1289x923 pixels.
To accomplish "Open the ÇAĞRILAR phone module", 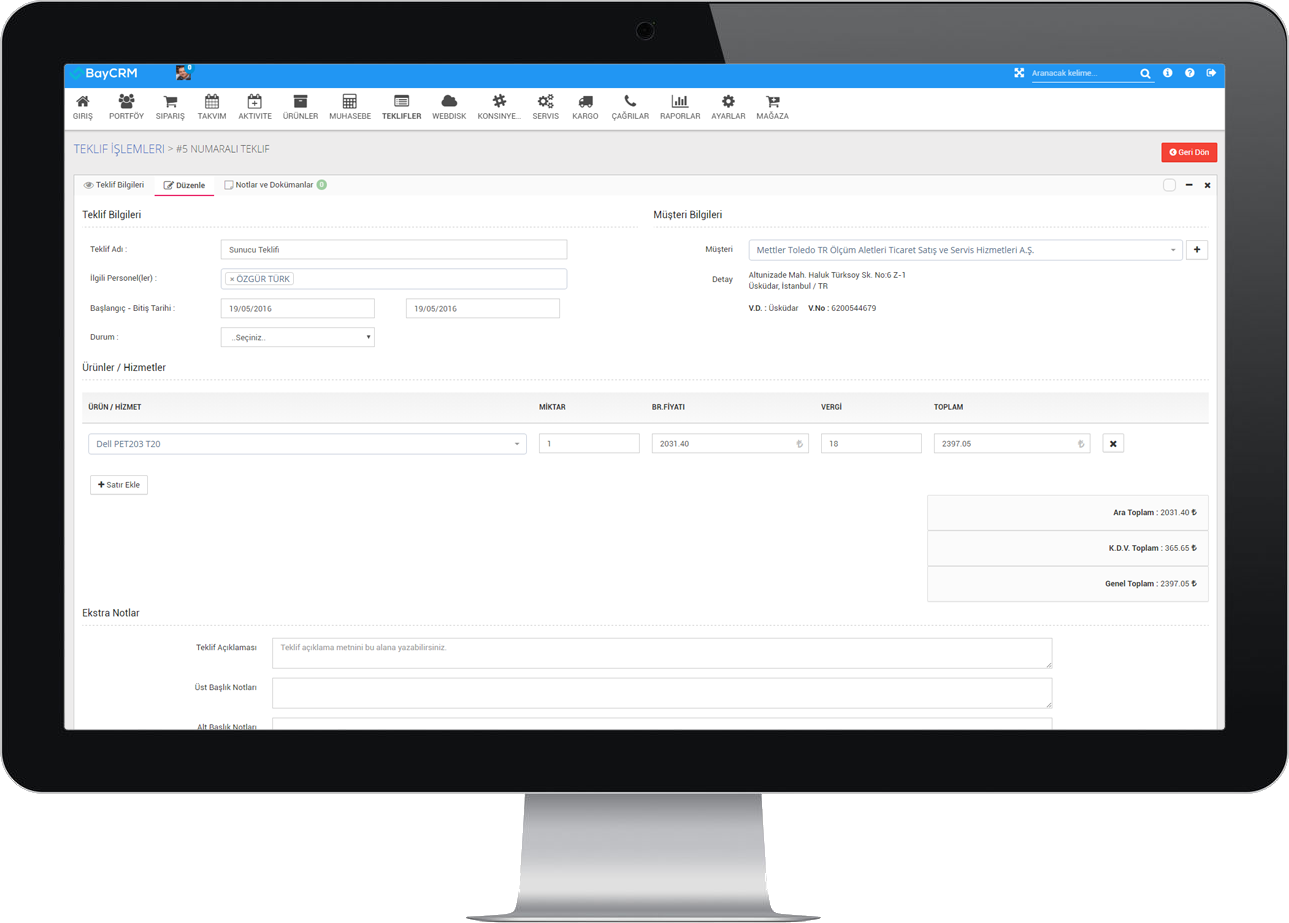I will [630, 107].
